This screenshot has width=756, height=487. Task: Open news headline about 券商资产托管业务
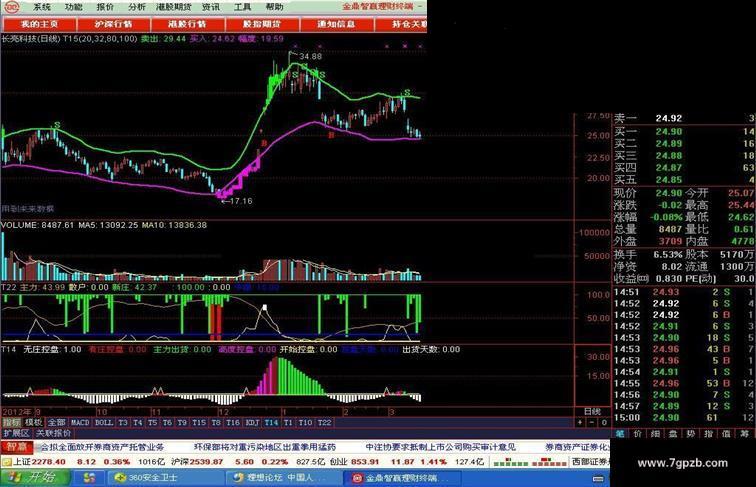[x=102, y=447]
